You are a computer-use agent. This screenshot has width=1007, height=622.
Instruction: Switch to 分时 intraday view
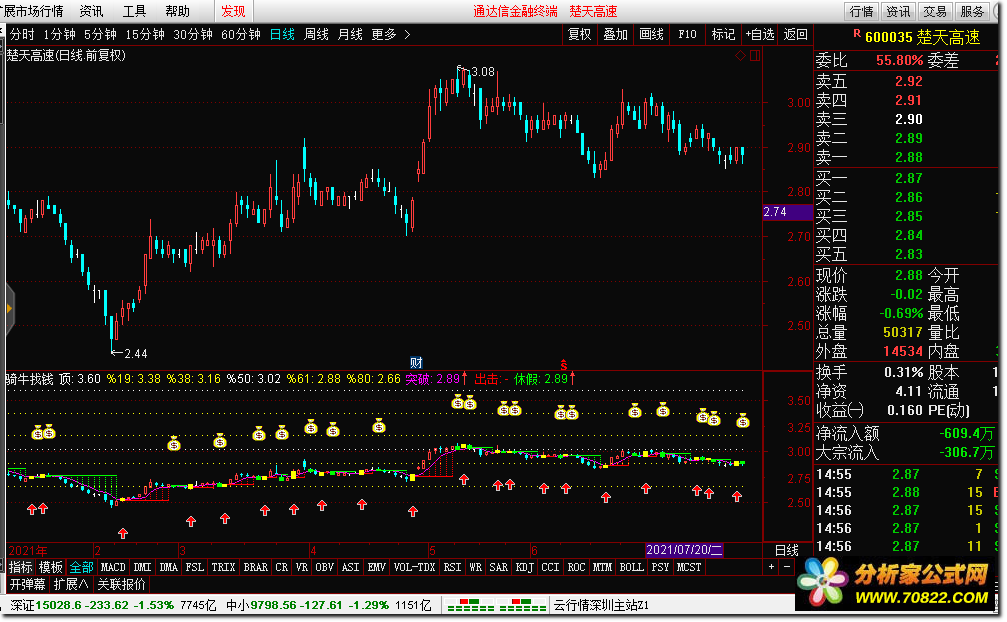coord(22,35)
